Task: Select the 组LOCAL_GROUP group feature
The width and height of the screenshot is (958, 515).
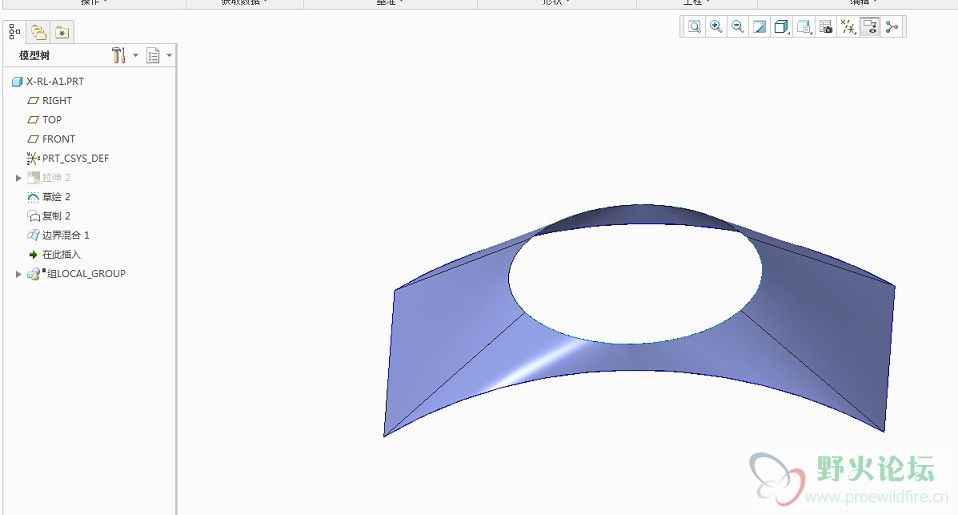Action: click(x=77, y=274)
